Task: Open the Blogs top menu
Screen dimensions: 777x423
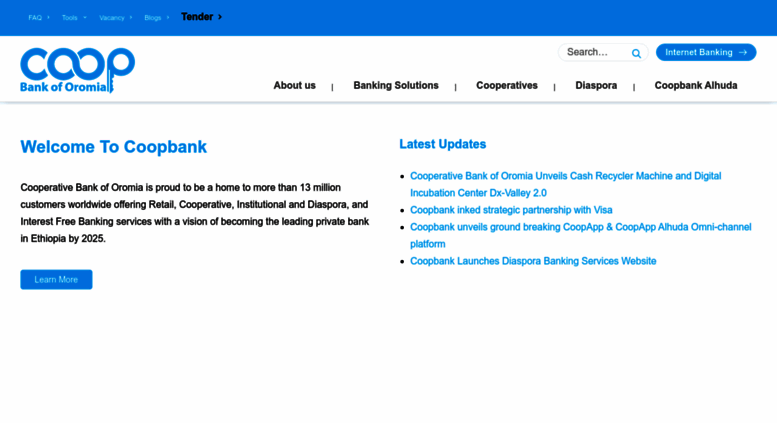Action: (153, 17)
